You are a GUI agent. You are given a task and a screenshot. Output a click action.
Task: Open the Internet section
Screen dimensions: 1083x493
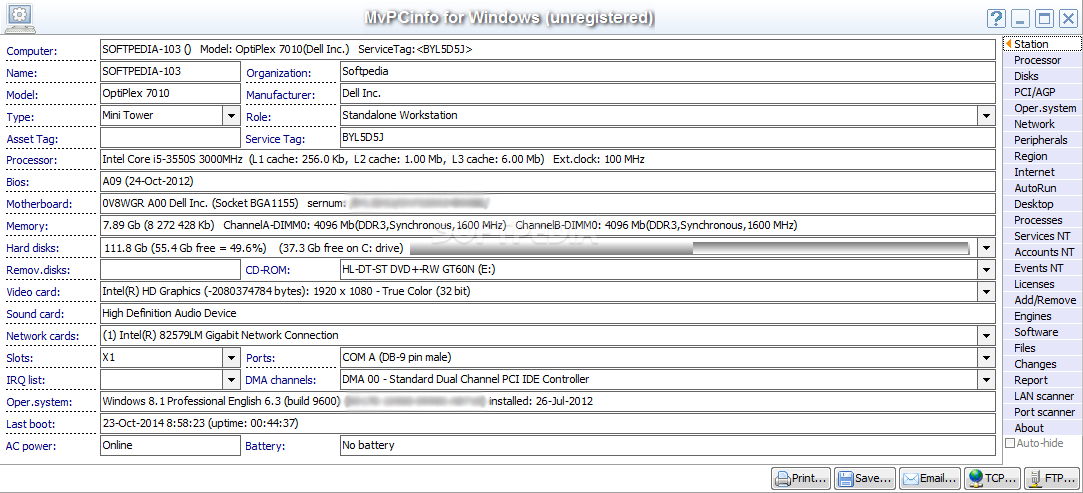tap(1042, 172)
